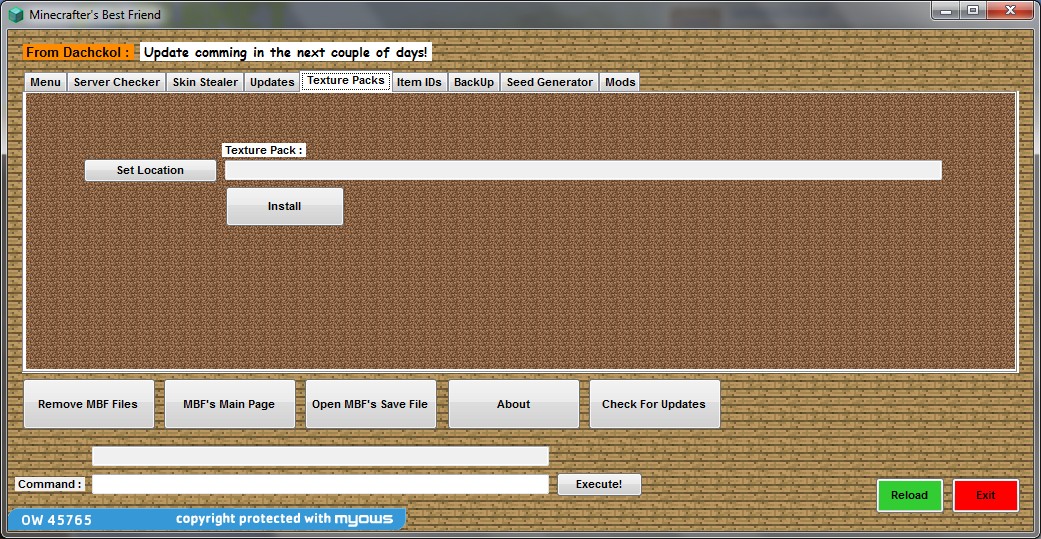Click the Minecraft block title bar icon

pos(16,14)
